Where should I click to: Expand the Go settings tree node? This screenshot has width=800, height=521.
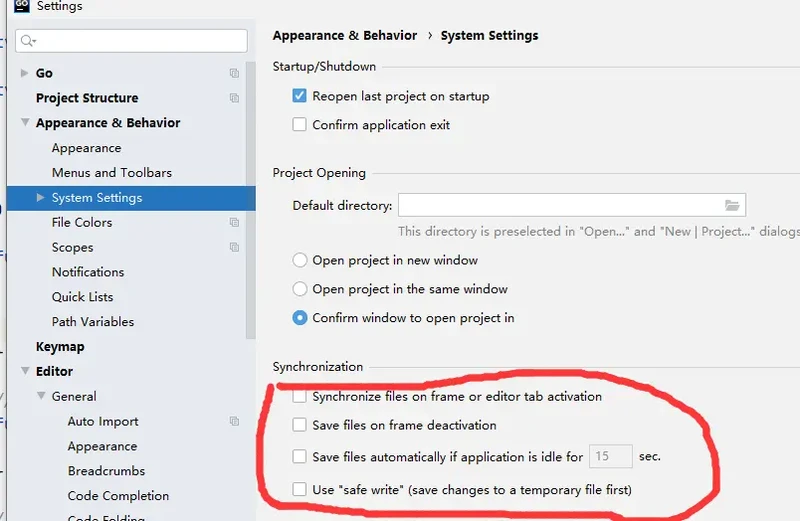[25, 73]
